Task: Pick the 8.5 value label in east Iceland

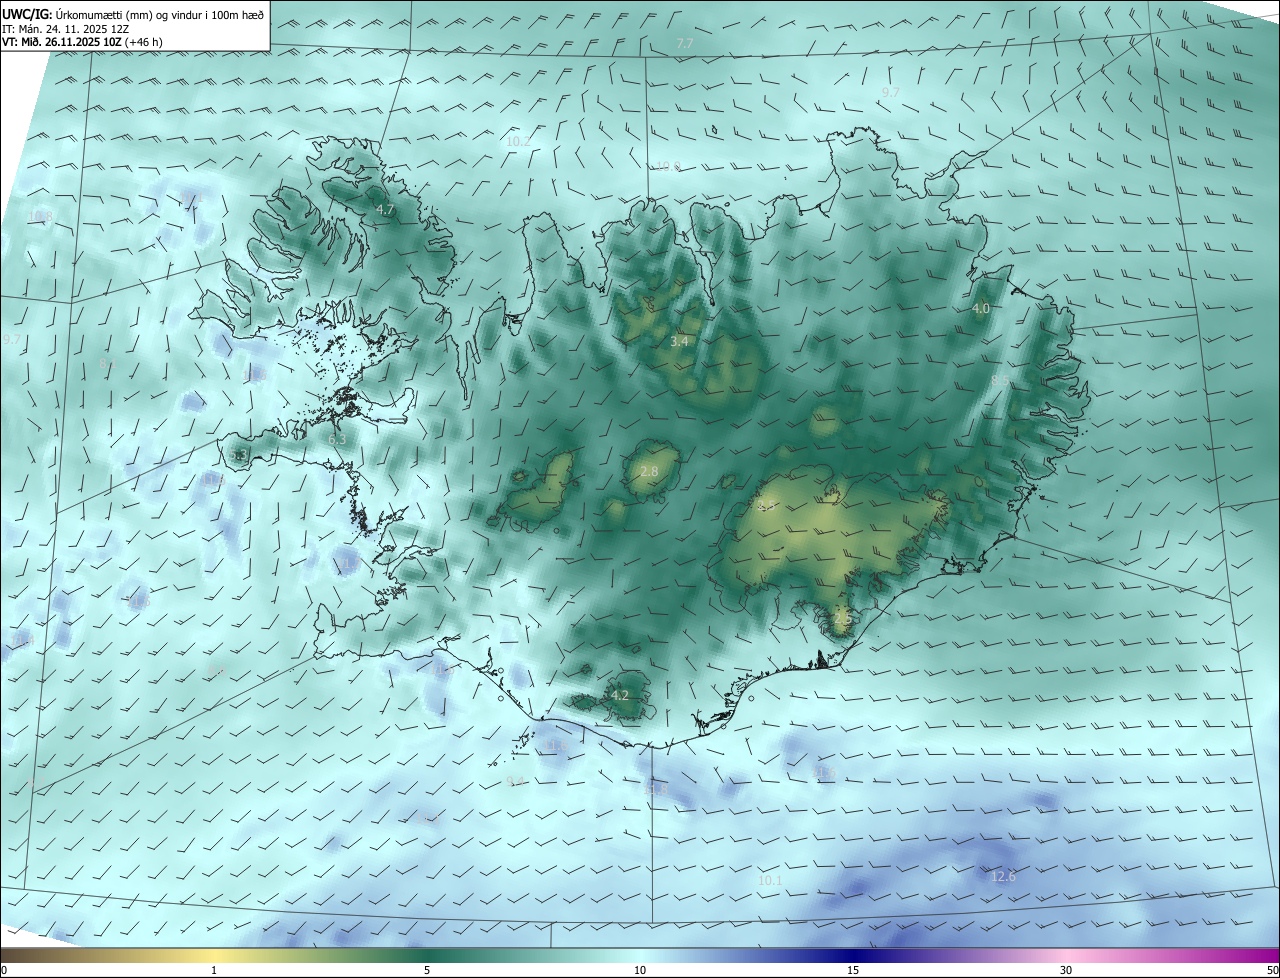Action: [x=1000, y=381]
